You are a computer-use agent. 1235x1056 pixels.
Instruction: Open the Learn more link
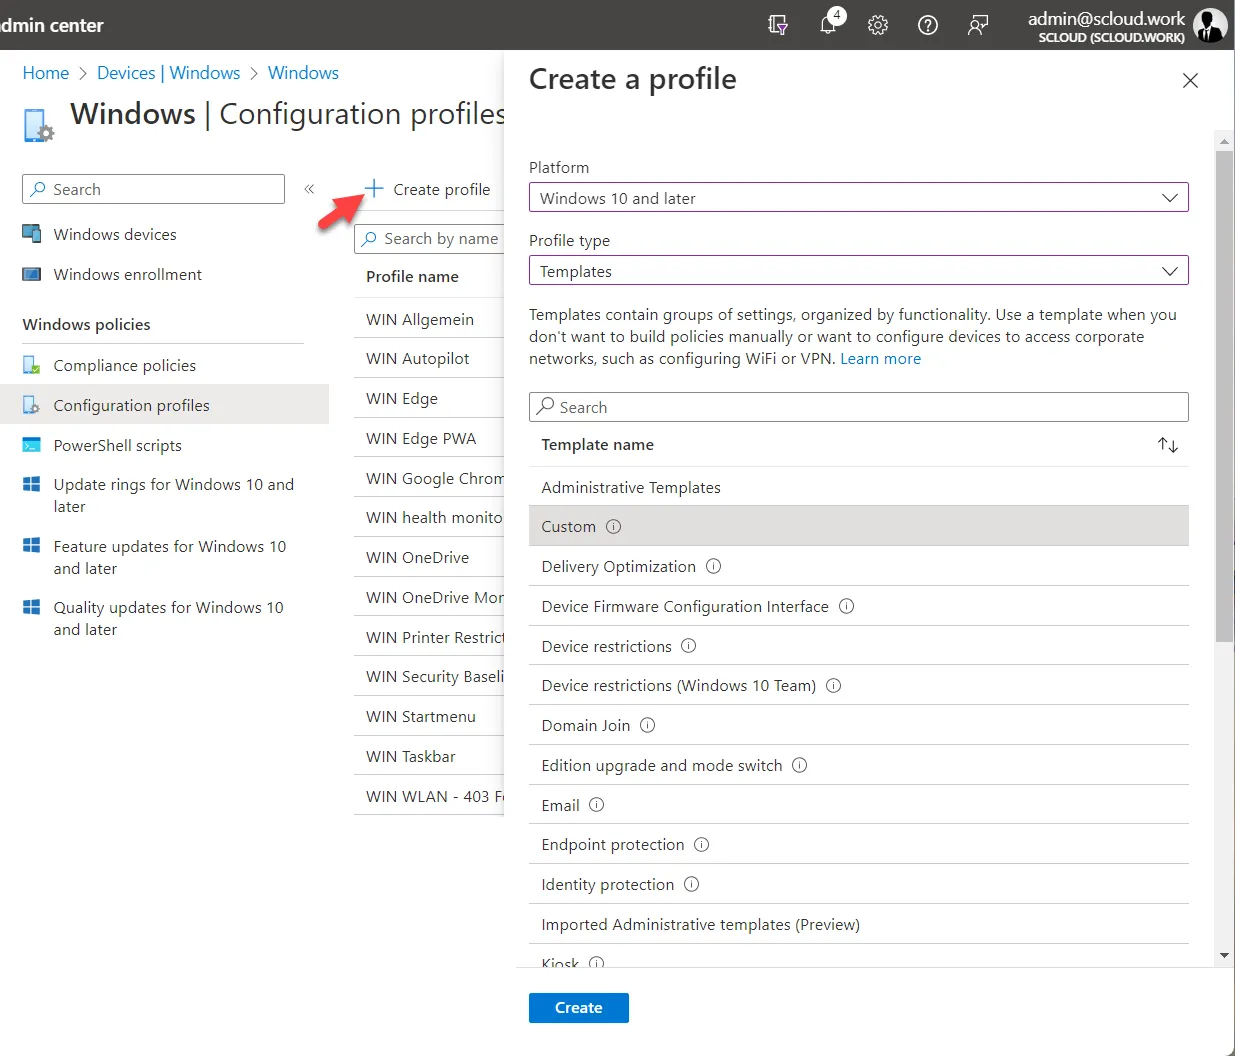click(x=880, y=359)
